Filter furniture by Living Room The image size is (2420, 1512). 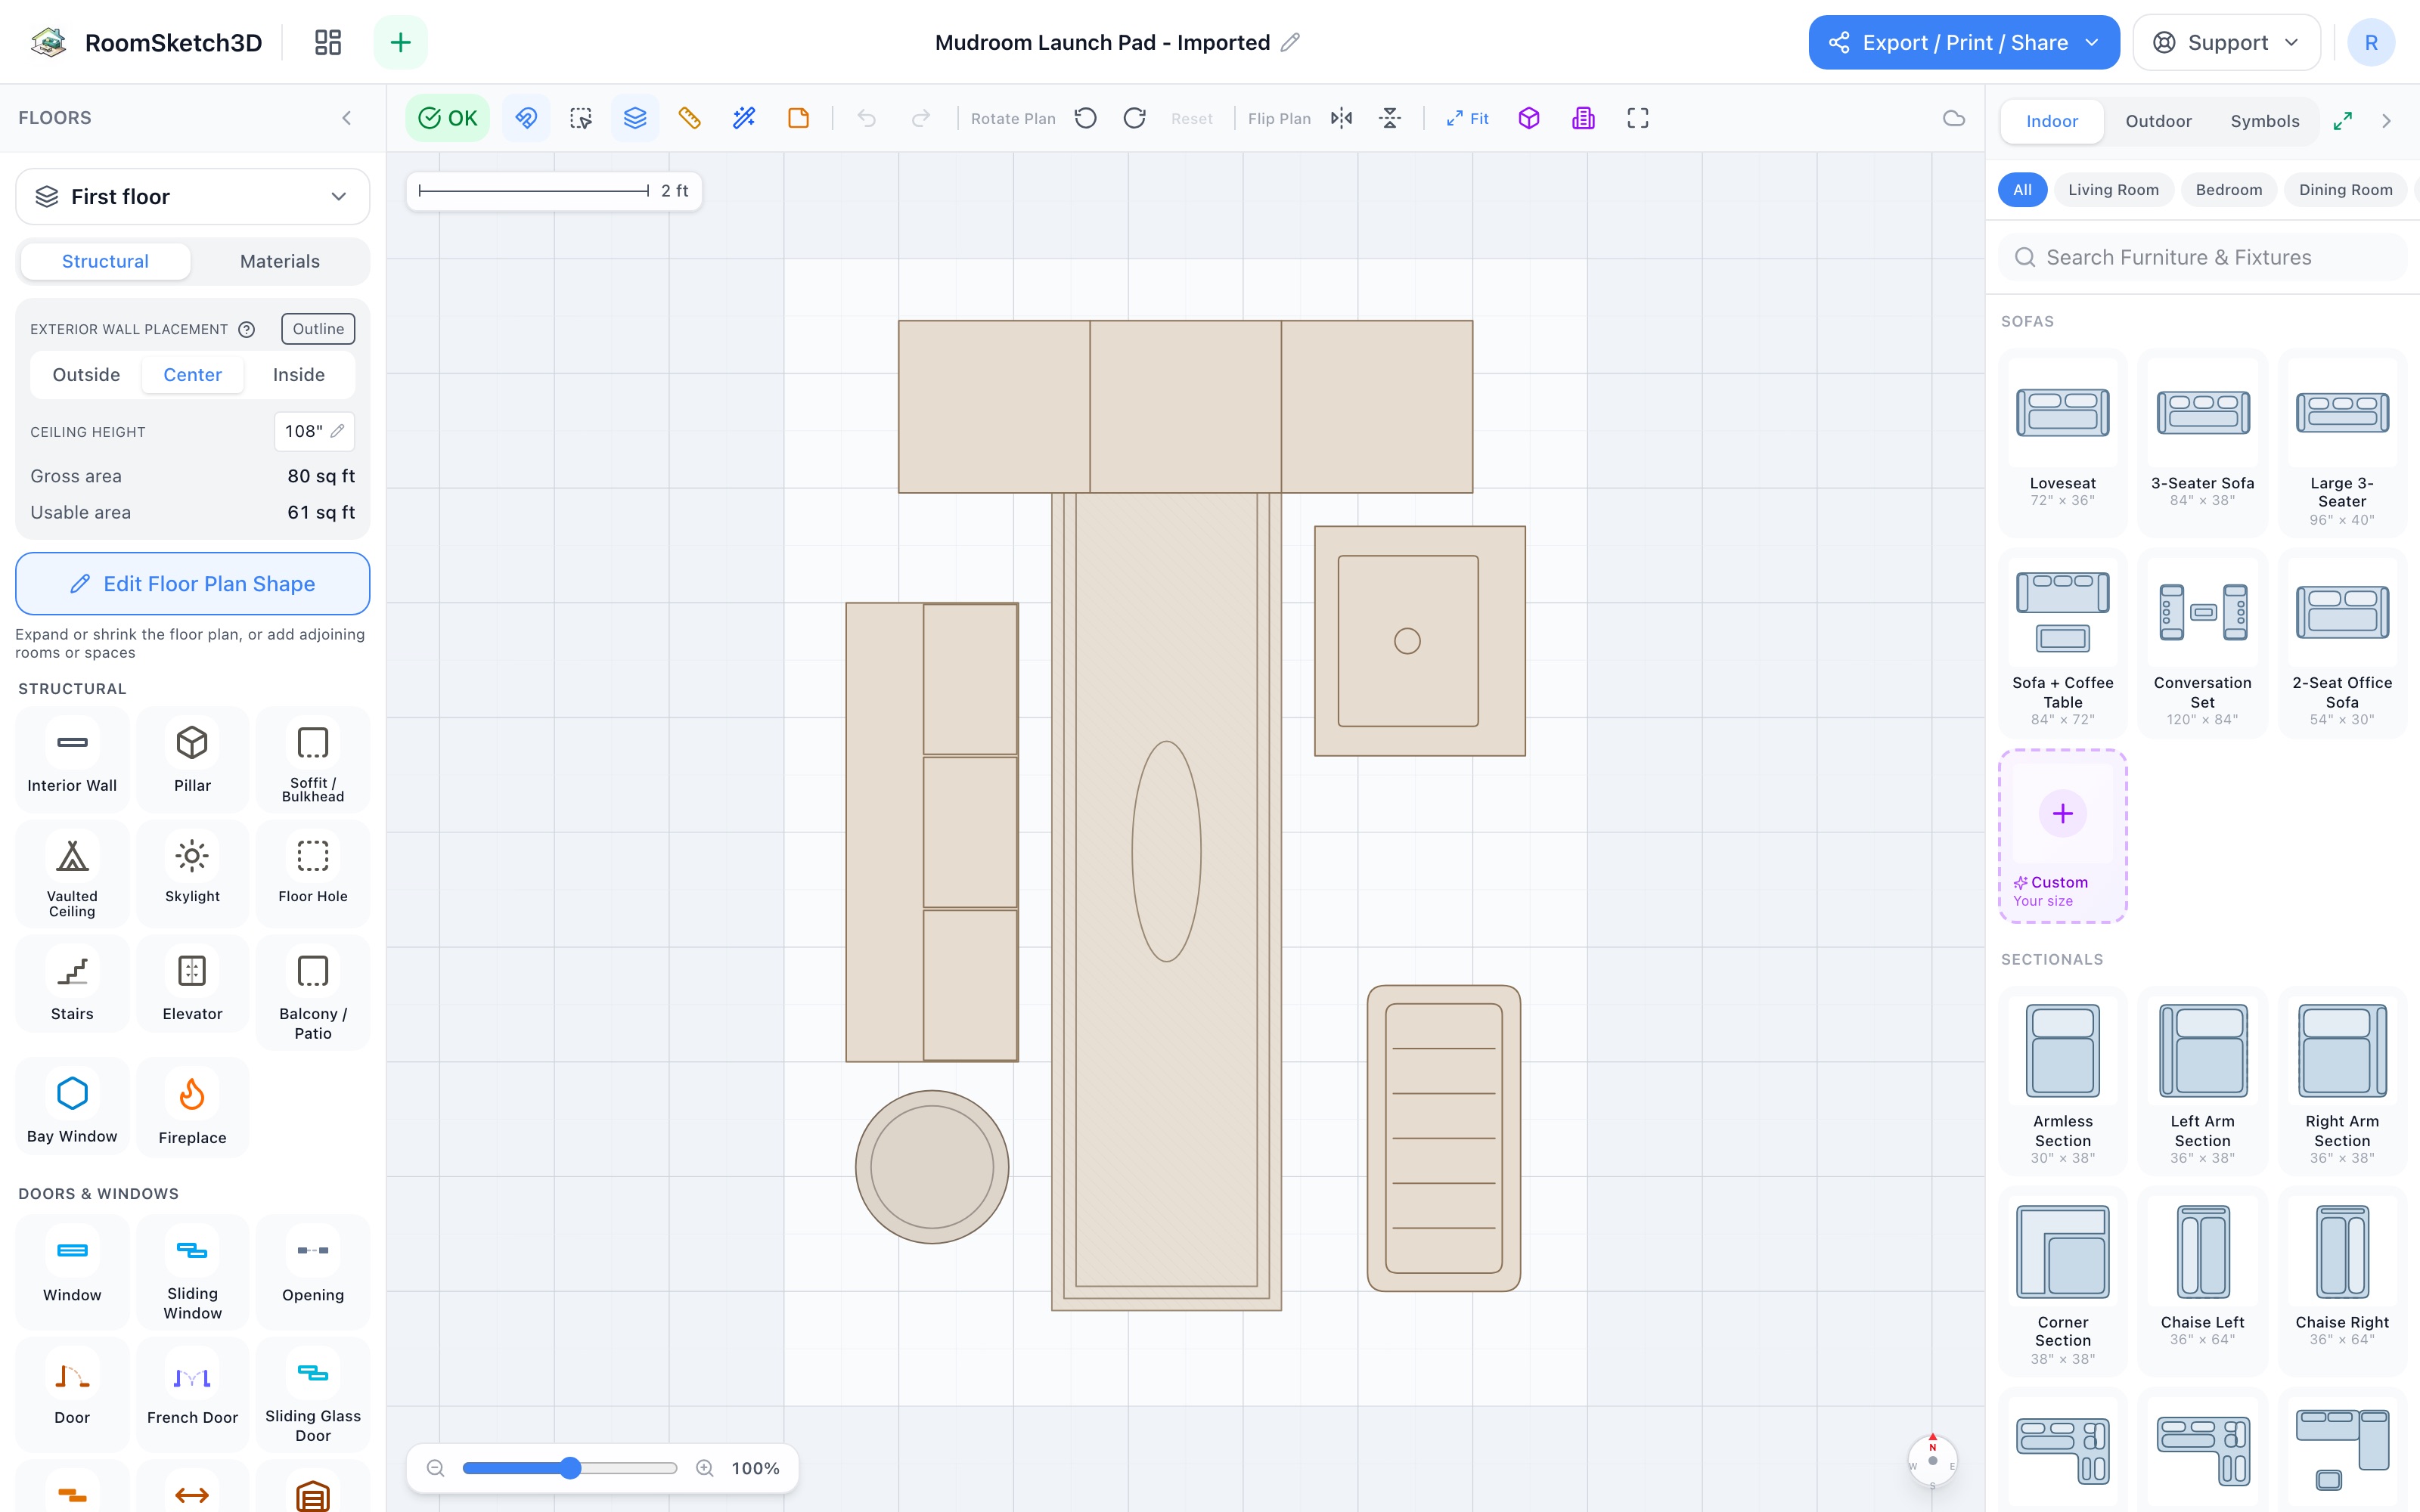[x=2113, y=190]
